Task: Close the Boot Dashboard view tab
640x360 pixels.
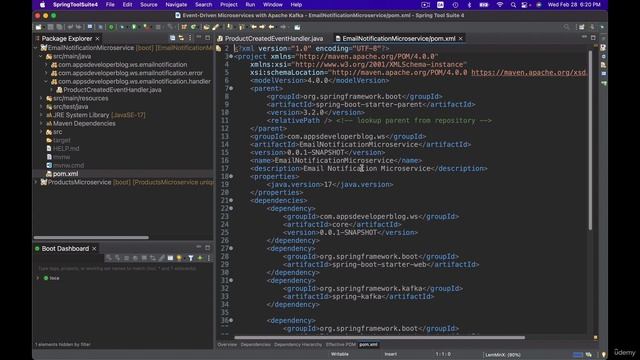Action: [x=94, y=249]
